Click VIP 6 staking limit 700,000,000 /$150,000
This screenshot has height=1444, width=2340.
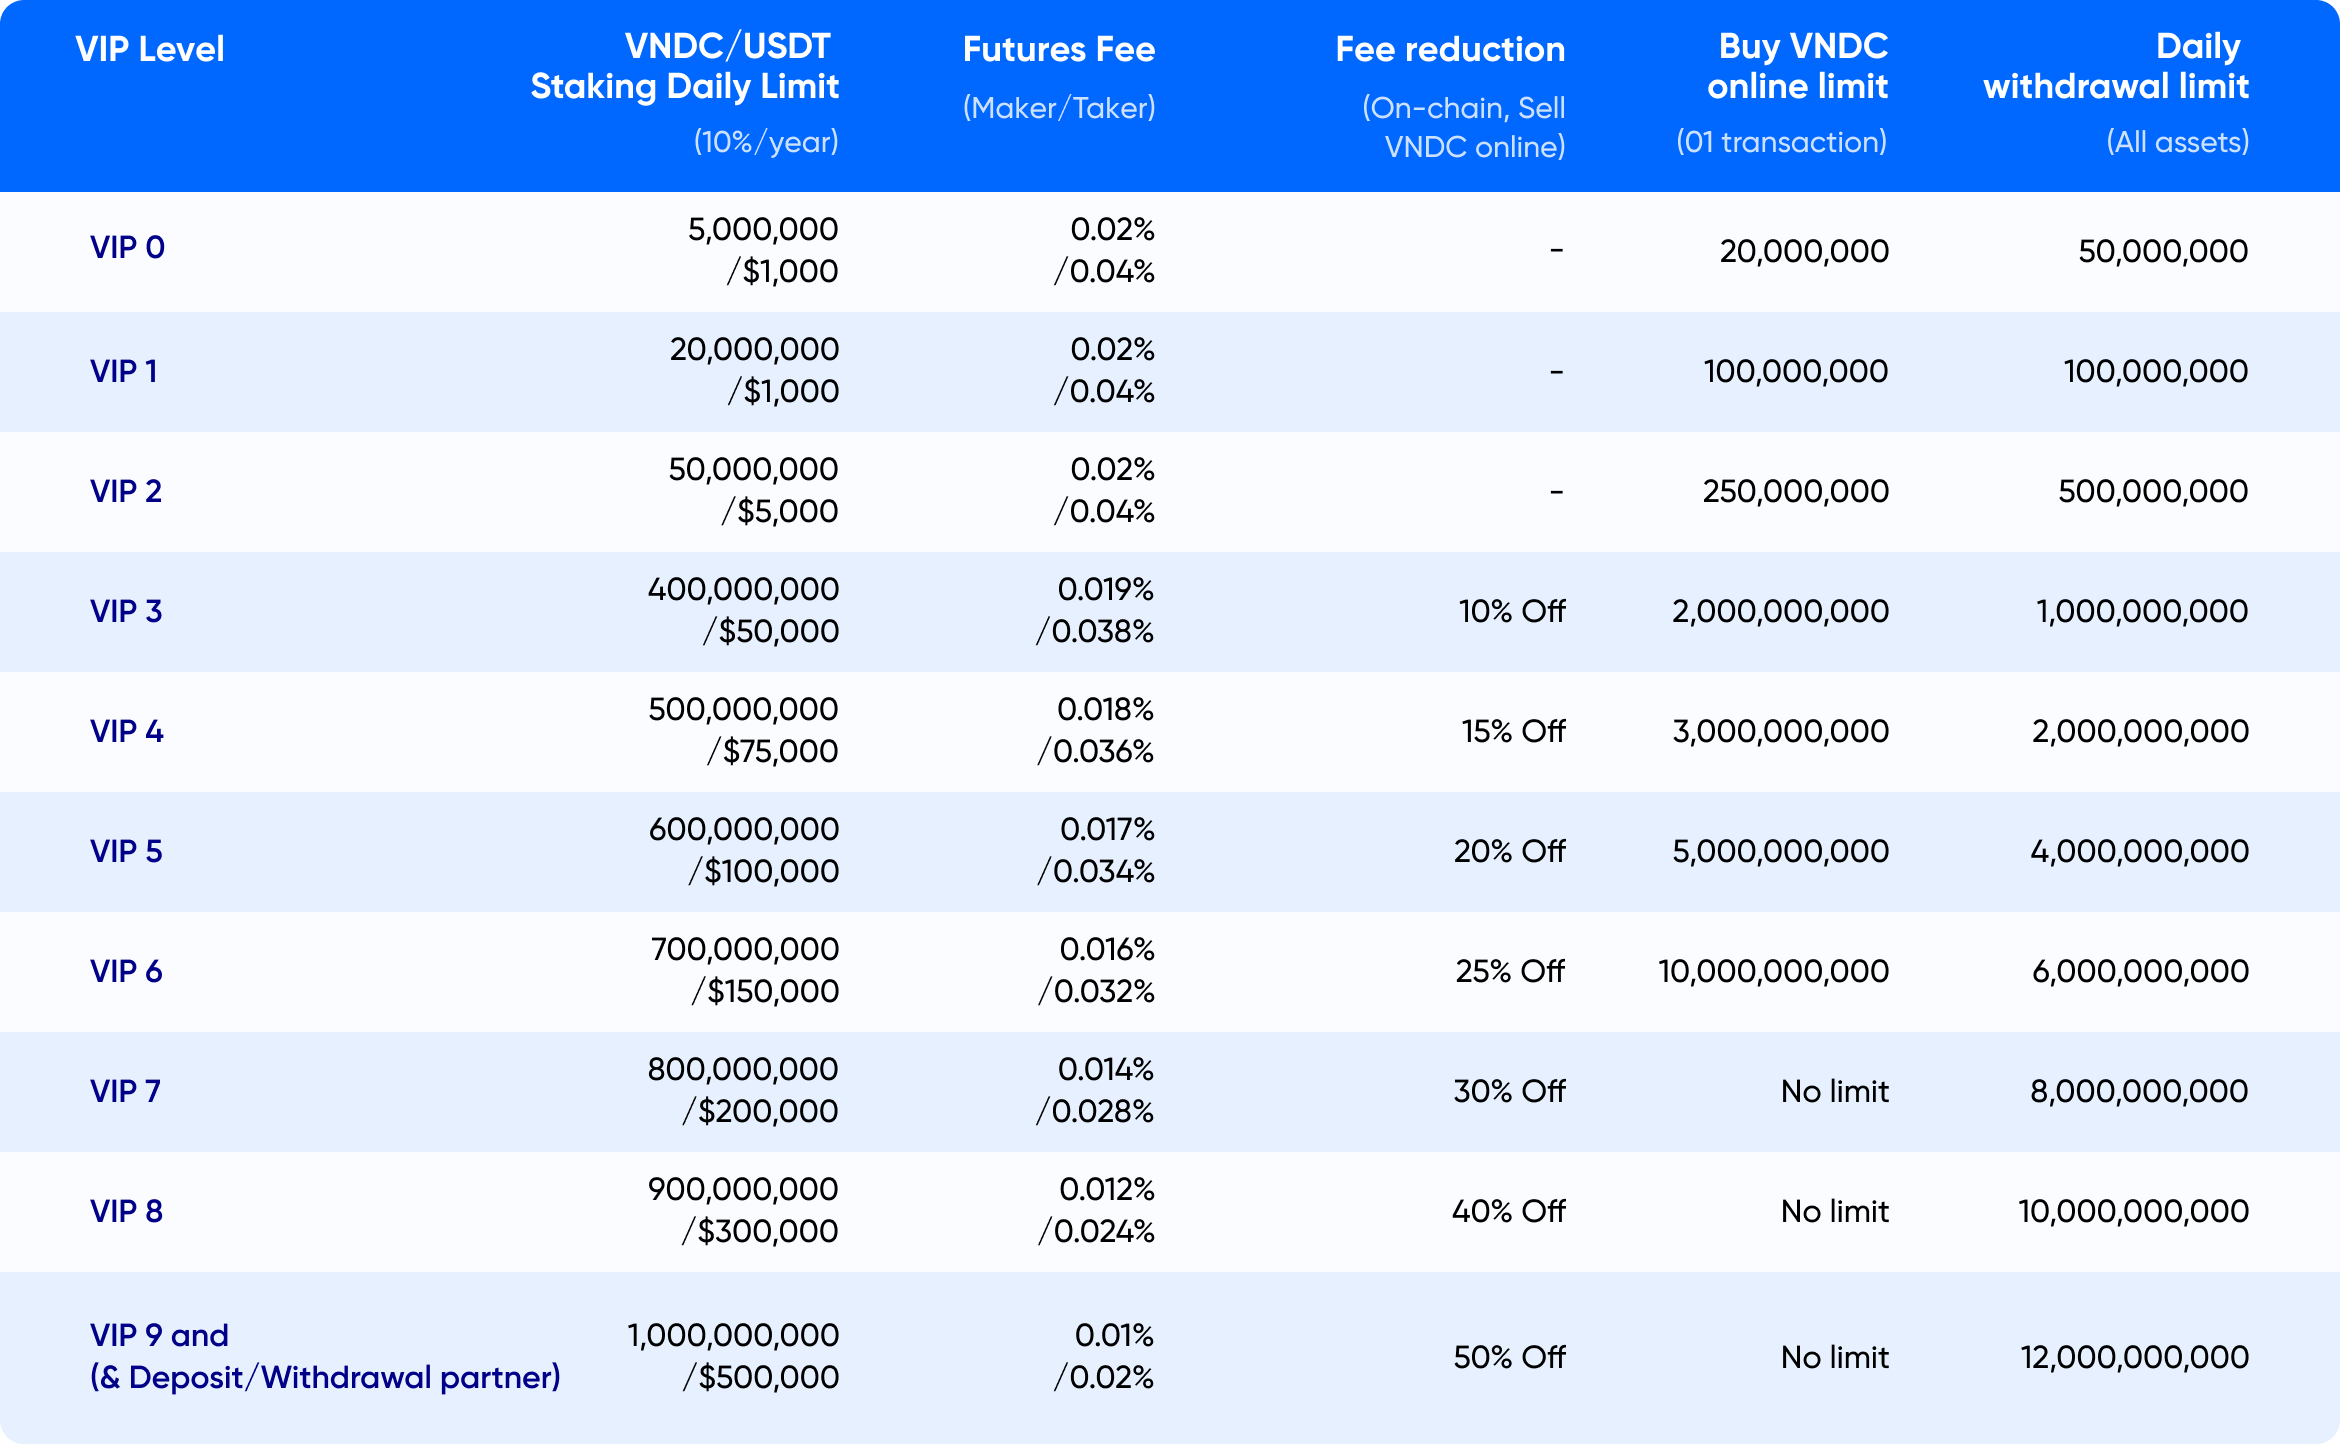745,970
